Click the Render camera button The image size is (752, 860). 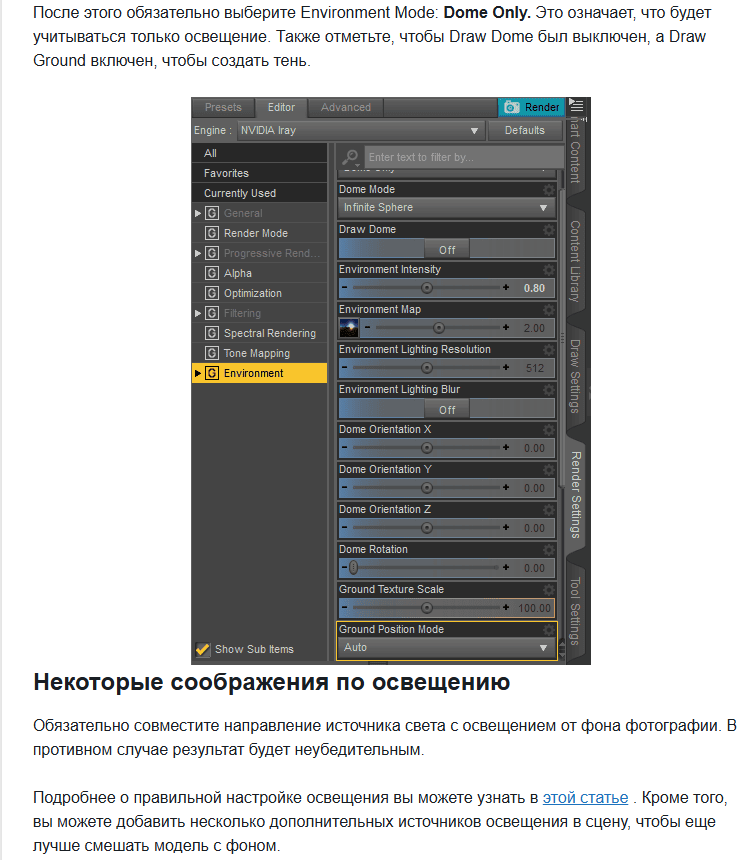(532, 107)
